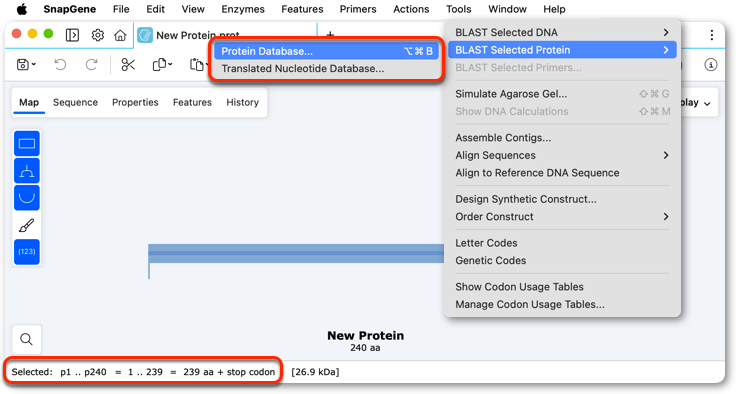Copy selection with copy icon
This screenshot has width=736, height=394.
pos(159,64)
